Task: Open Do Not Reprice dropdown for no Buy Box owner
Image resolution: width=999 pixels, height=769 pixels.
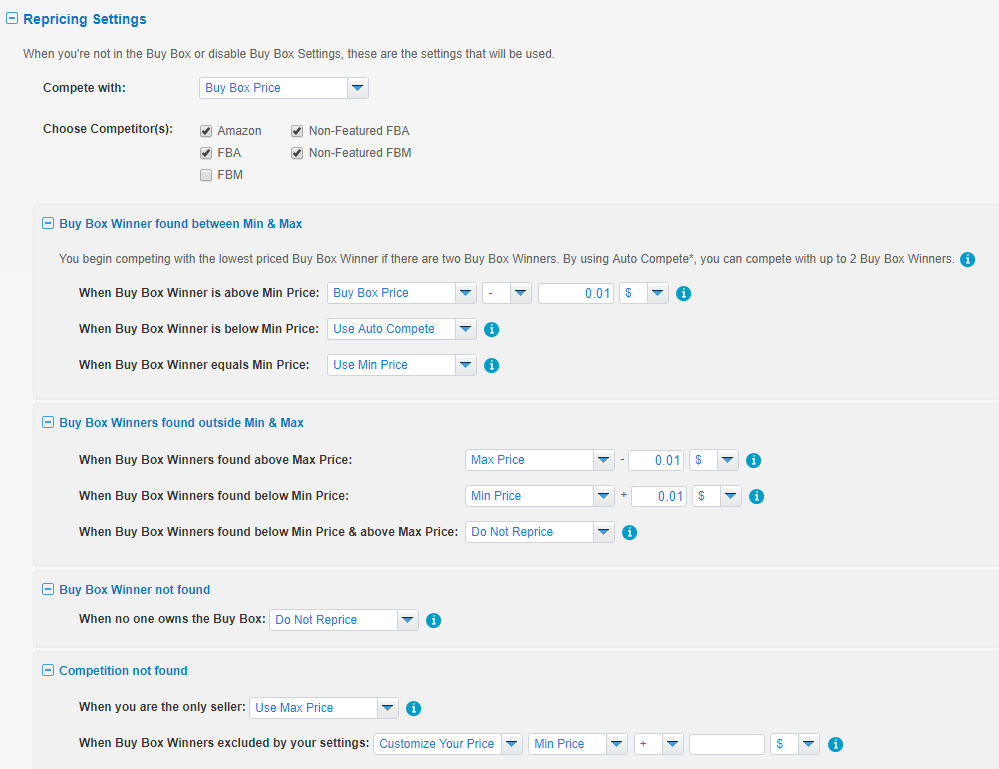Action: coord(343,620)
